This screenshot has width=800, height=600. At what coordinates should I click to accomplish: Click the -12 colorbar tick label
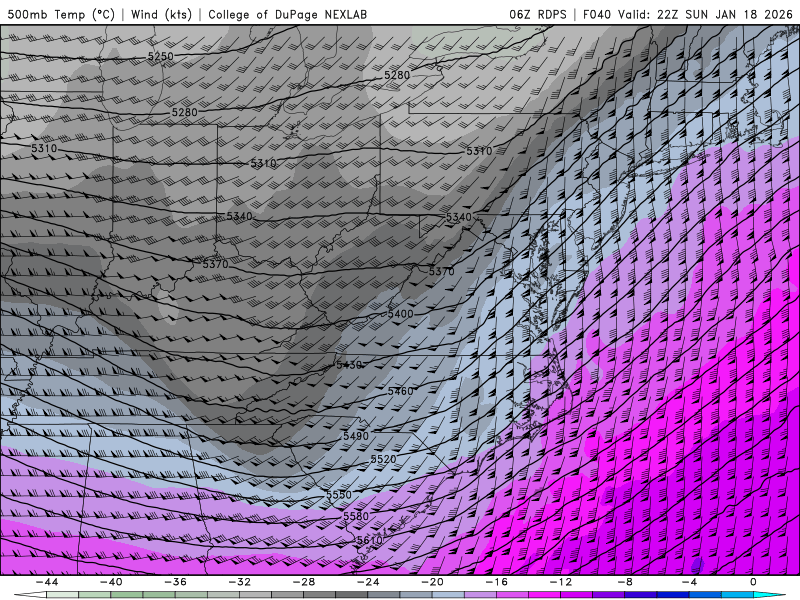tap(561, 582)
